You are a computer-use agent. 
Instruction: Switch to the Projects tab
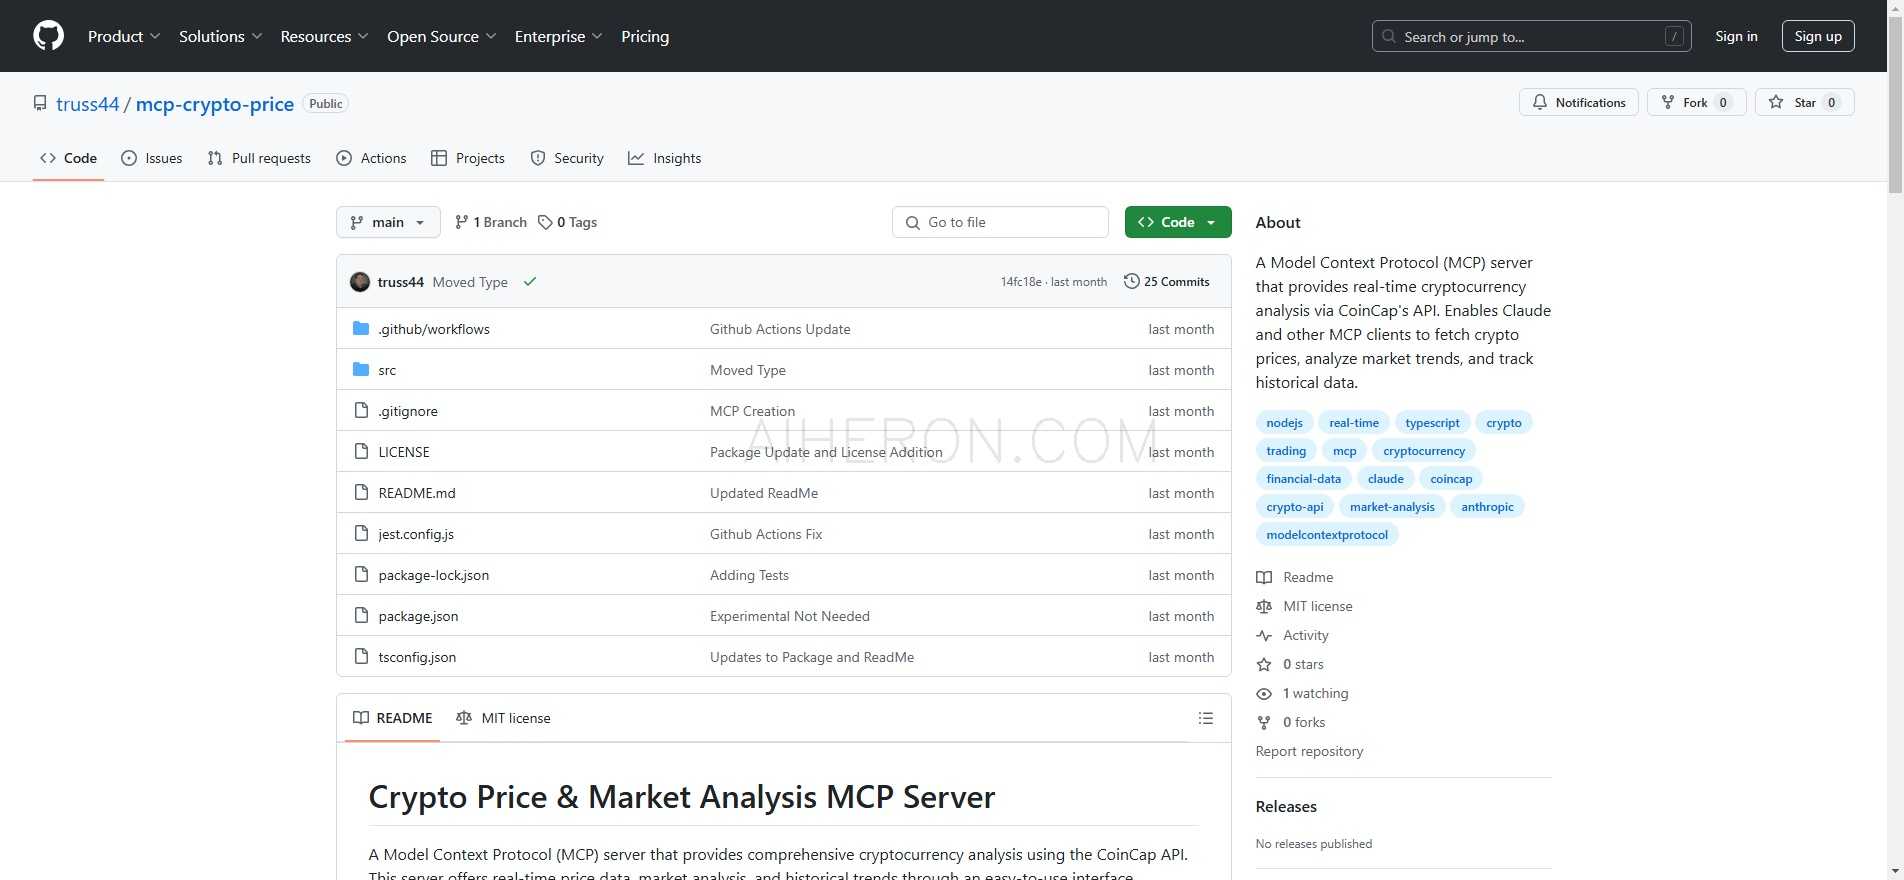[467, 158]
